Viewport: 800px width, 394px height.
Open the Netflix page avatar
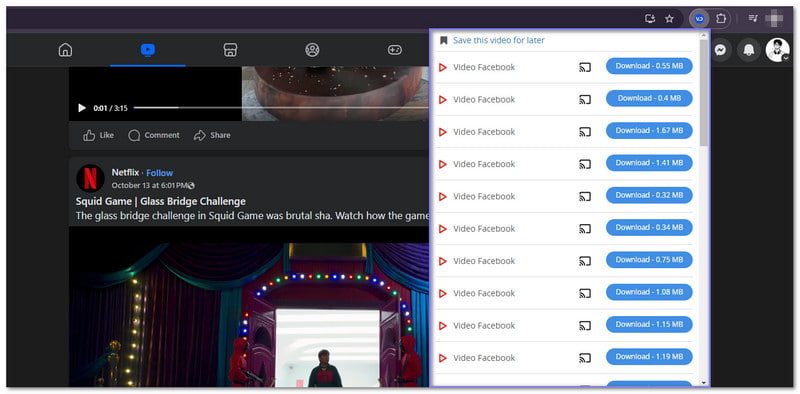click(x=90, y=178)
